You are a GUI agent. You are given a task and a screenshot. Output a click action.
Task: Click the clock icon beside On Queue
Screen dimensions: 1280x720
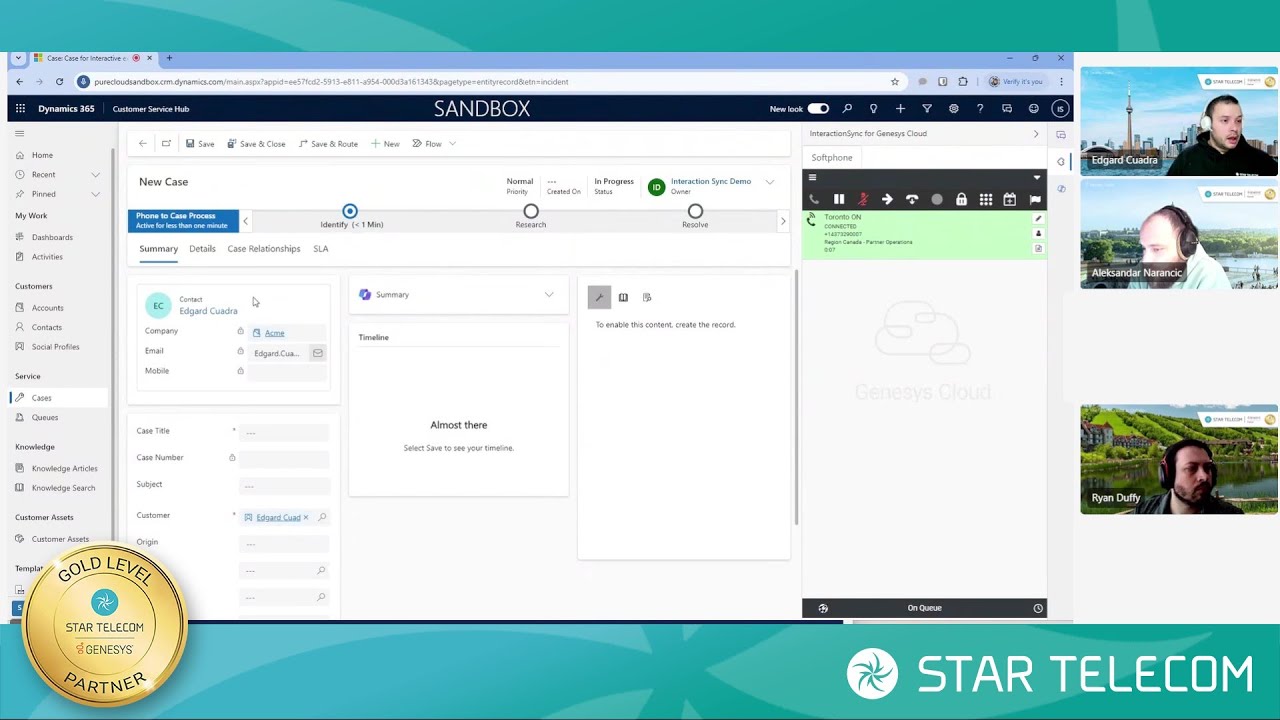1038,608
